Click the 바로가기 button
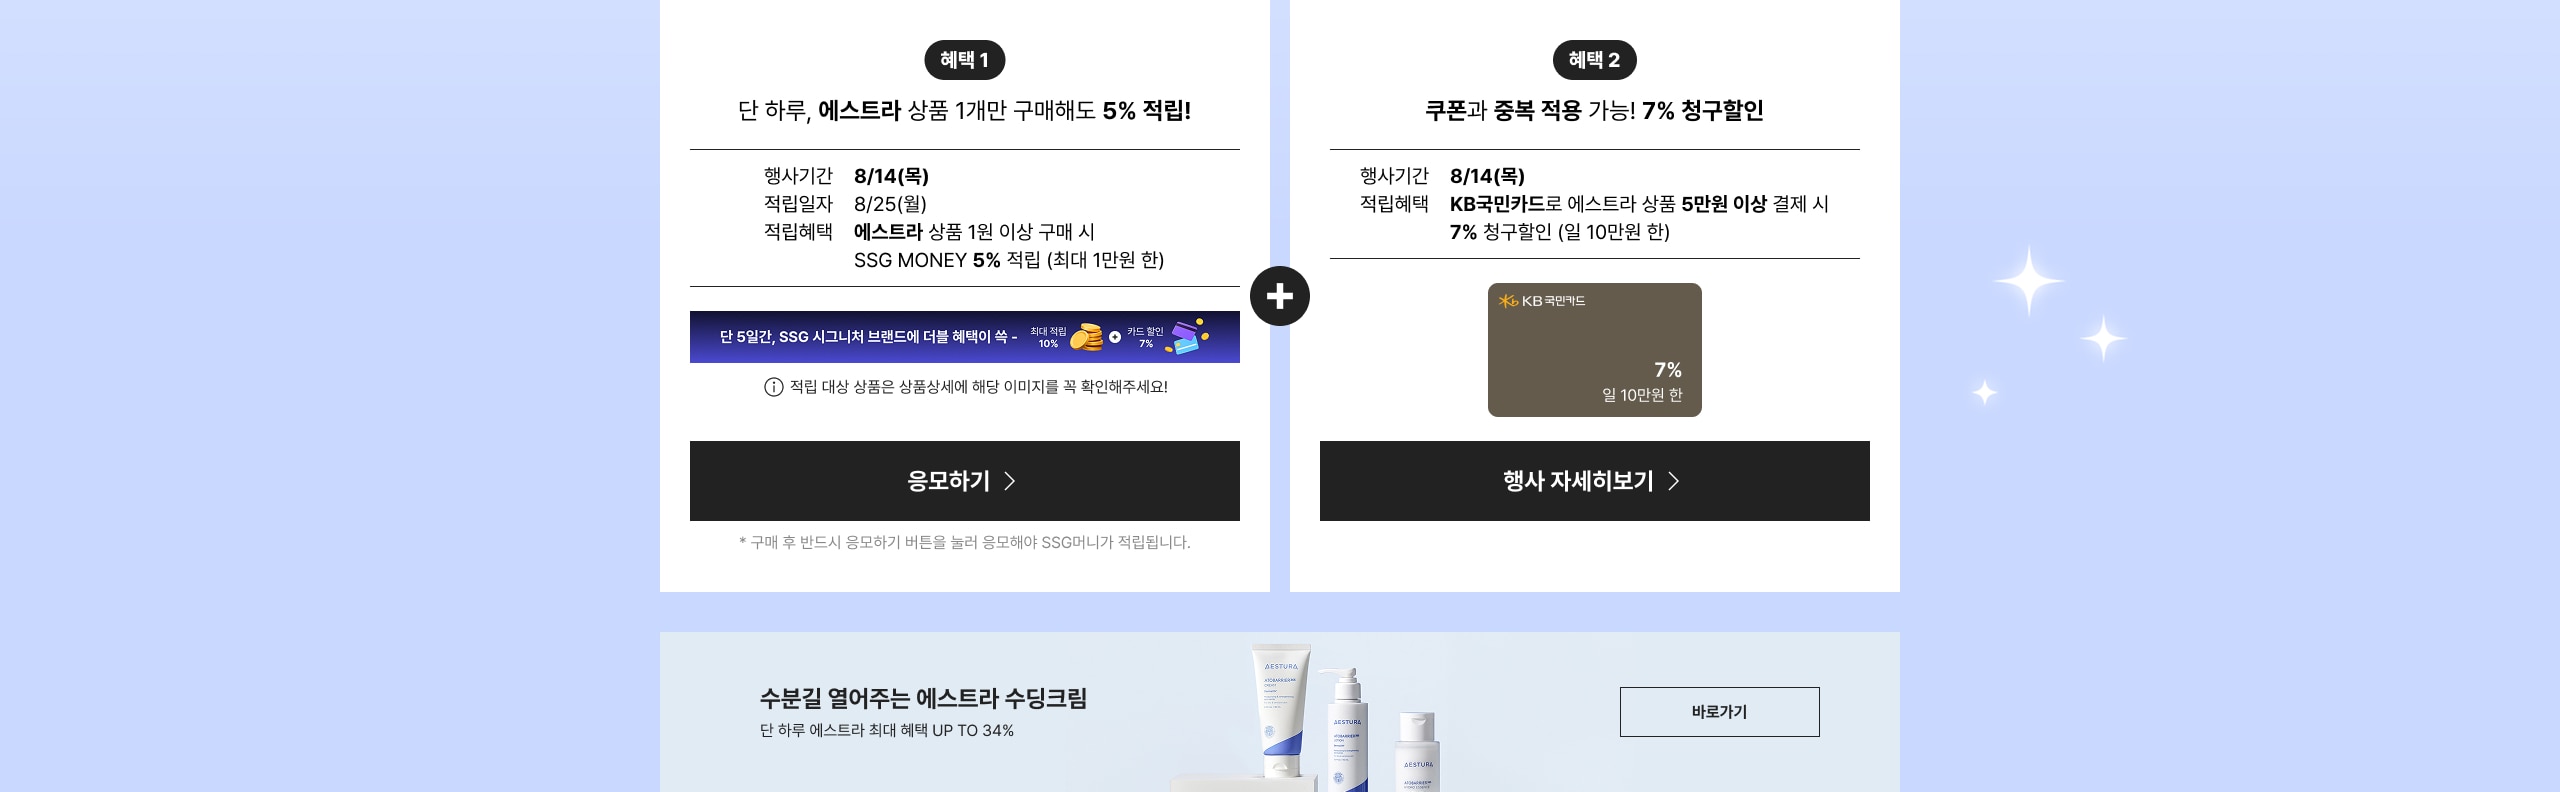The image size is (2560, 792). (x=1719, y=712)
